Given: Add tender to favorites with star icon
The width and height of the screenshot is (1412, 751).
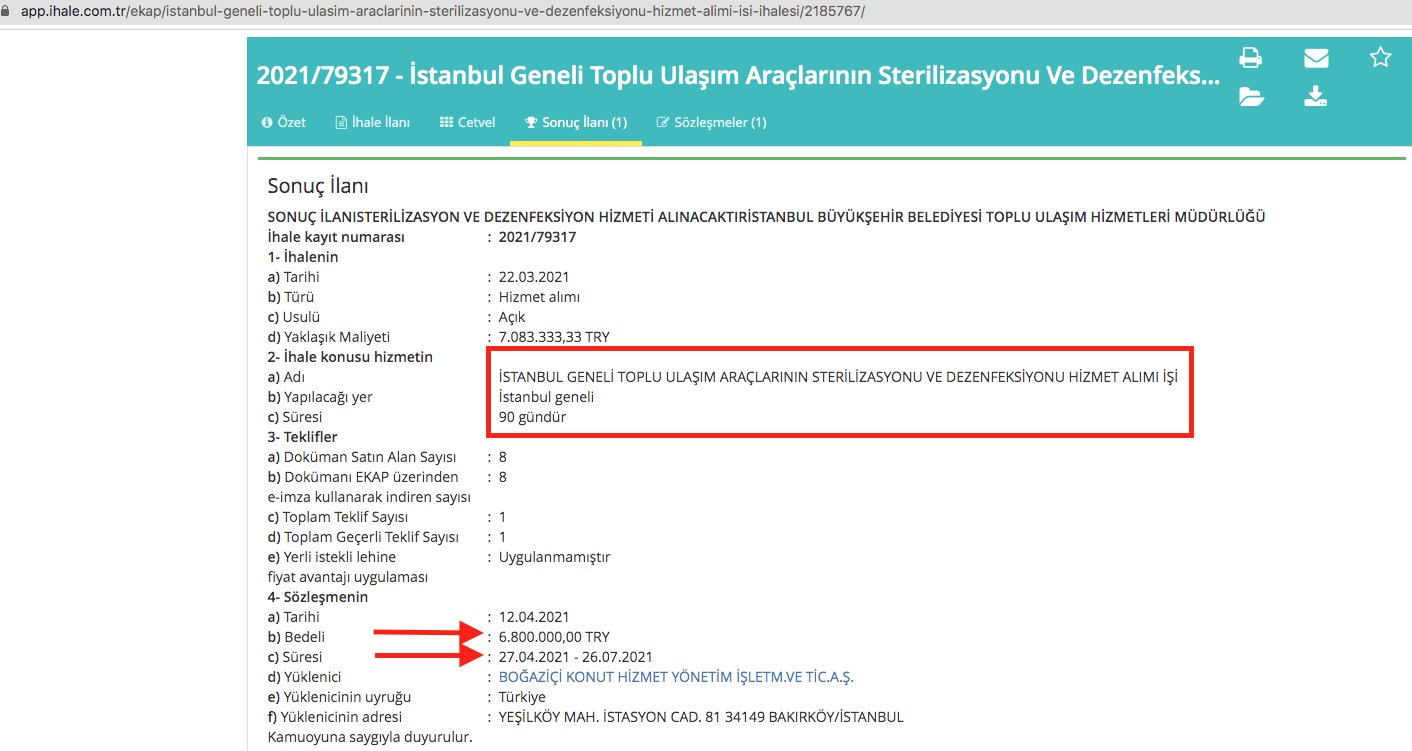Looking at the screenshot, I should 1380,57.
